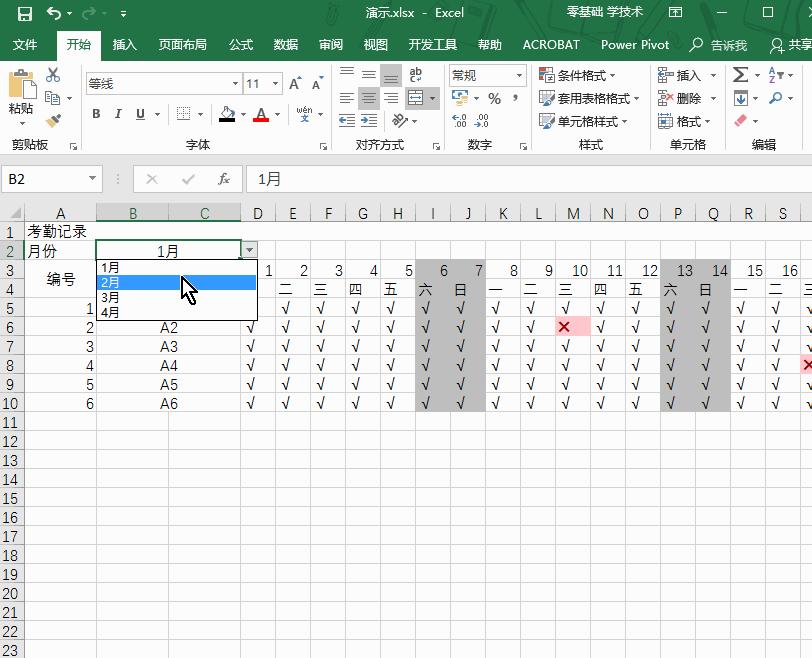Screen dimensions: 812x658
Task: Click the AutoSum sigma icon
Action: pyautogui.click(x=740, y=75)
